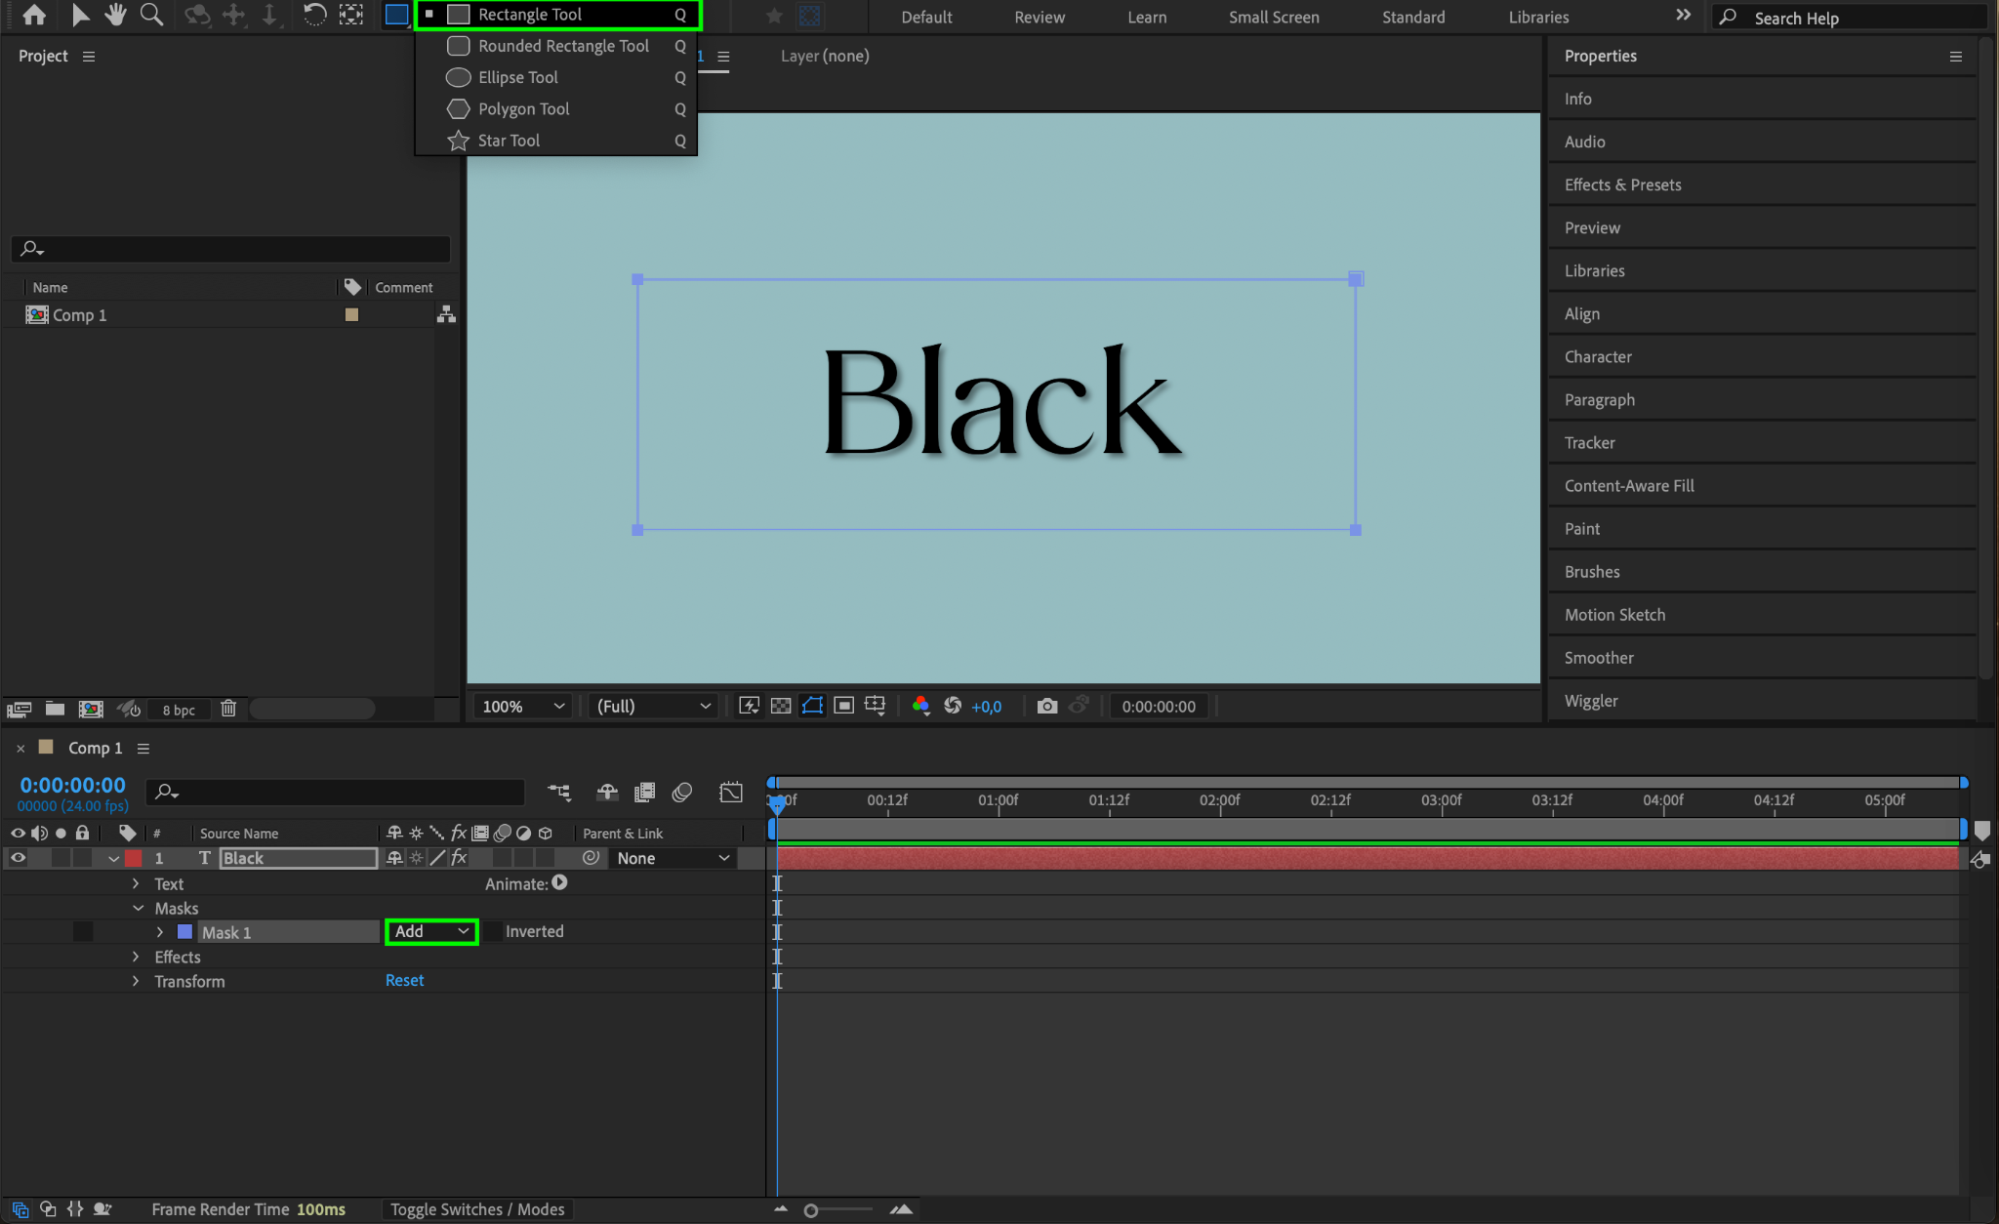Go to the Home screen icon
Viewport: 1999px width, 1224px height.
[34, 14]
